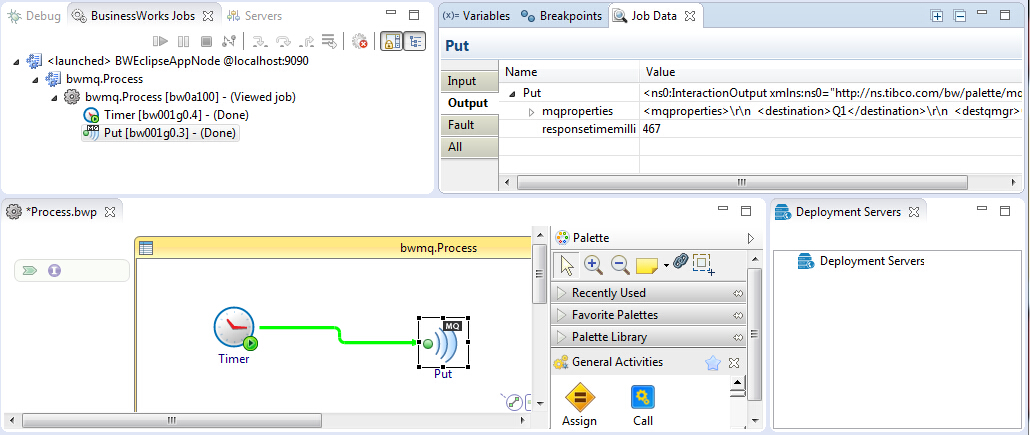Expand the Favorite Palettes drawer
Image resolution: width=1030 pixels, height=435 pixels.
pos(648,315)
